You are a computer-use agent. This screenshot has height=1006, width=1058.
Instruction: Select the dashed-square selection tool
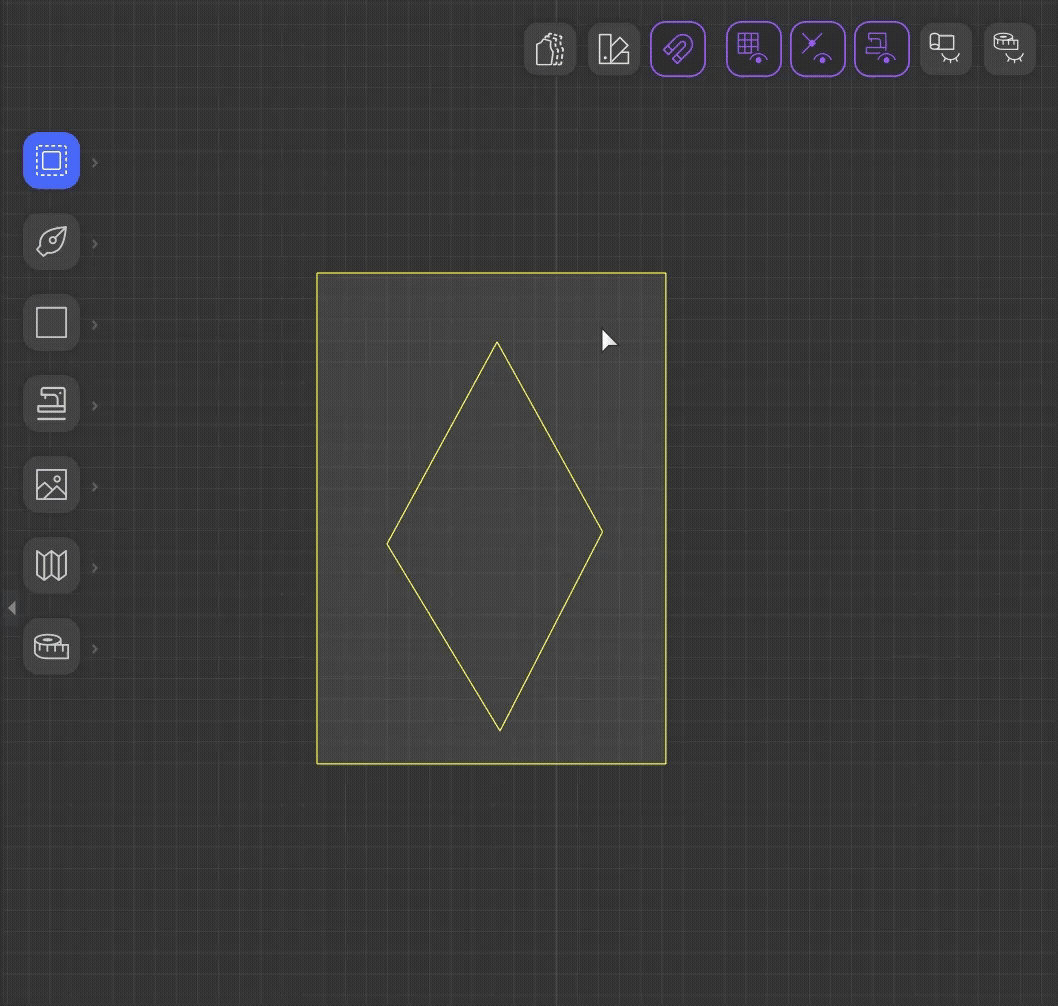51,161
